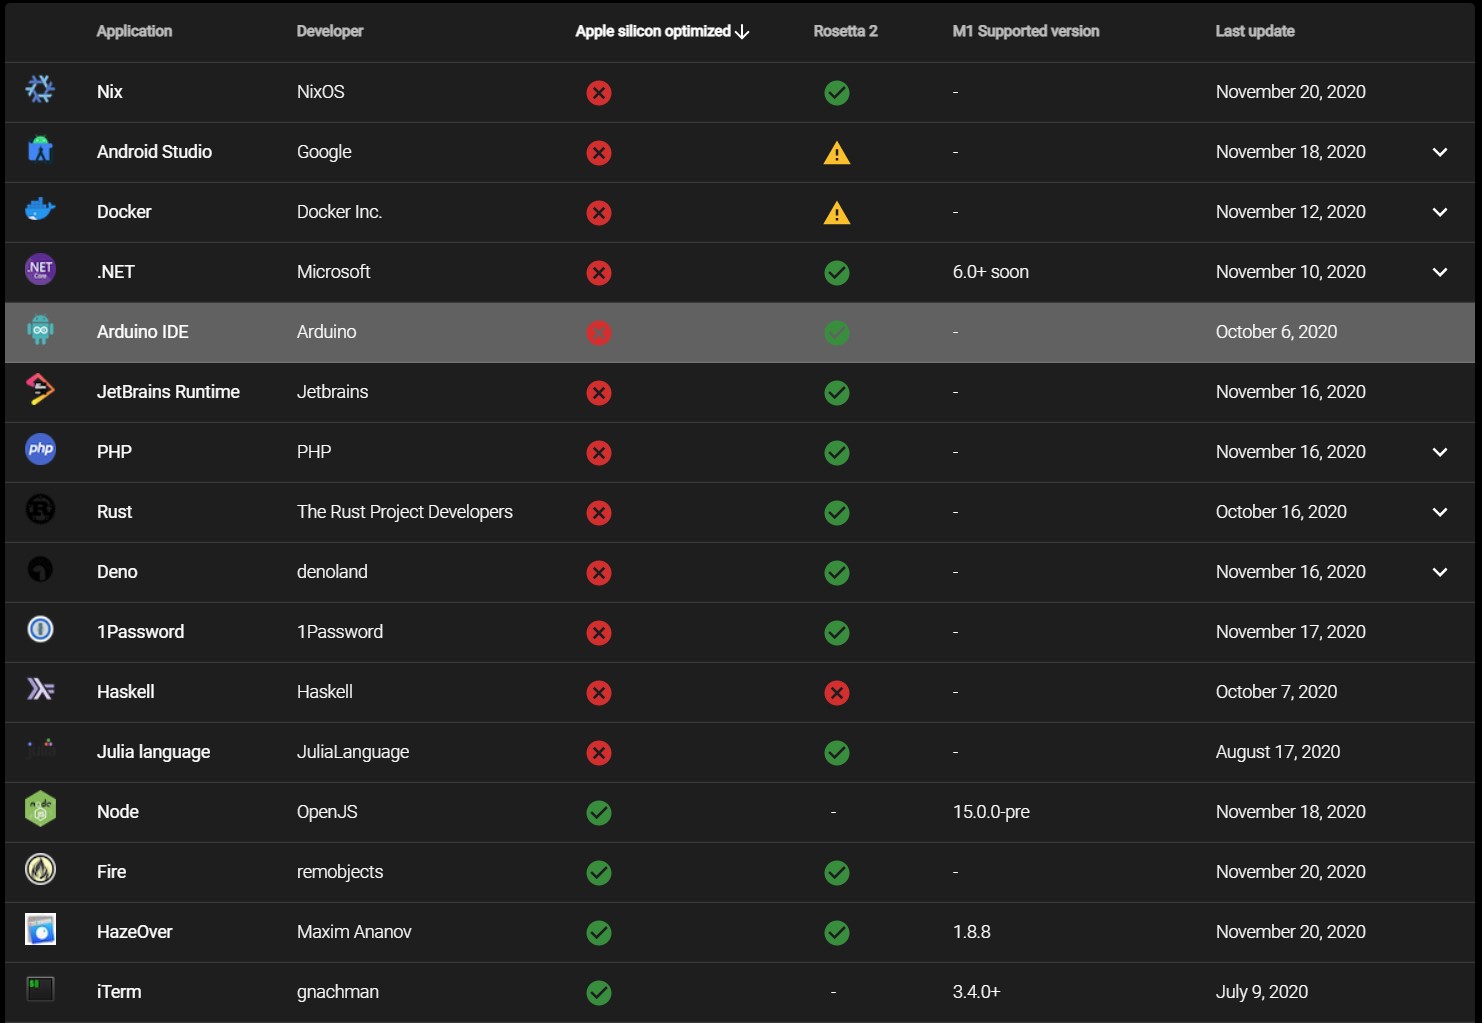Expand the Deno row chevron
The height and width of the screenshot is (1023, 1482).
[x=1440, y=572]
